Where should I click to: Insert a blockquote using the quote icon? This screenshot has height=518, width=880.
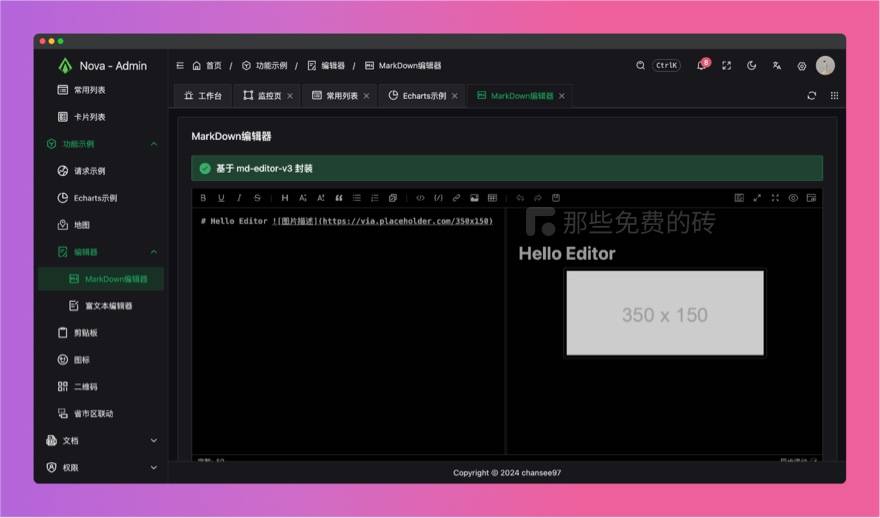click(339, 198)
